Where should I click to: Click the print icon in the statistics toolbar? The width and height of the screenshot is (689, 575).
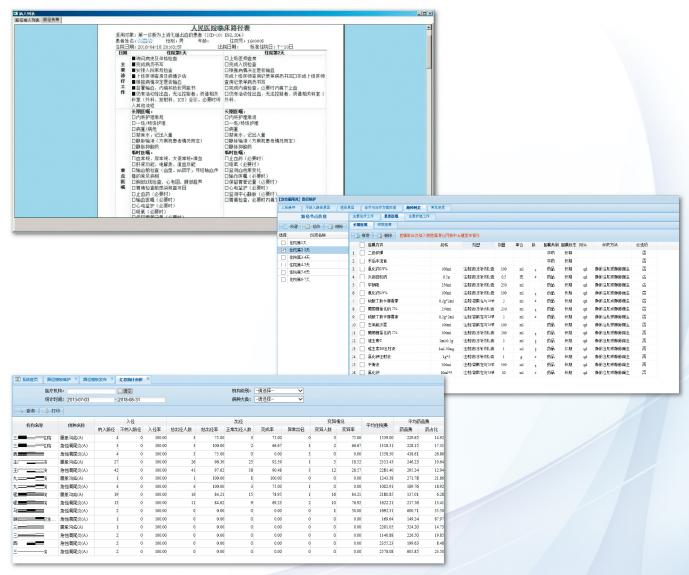pos(46,411)
